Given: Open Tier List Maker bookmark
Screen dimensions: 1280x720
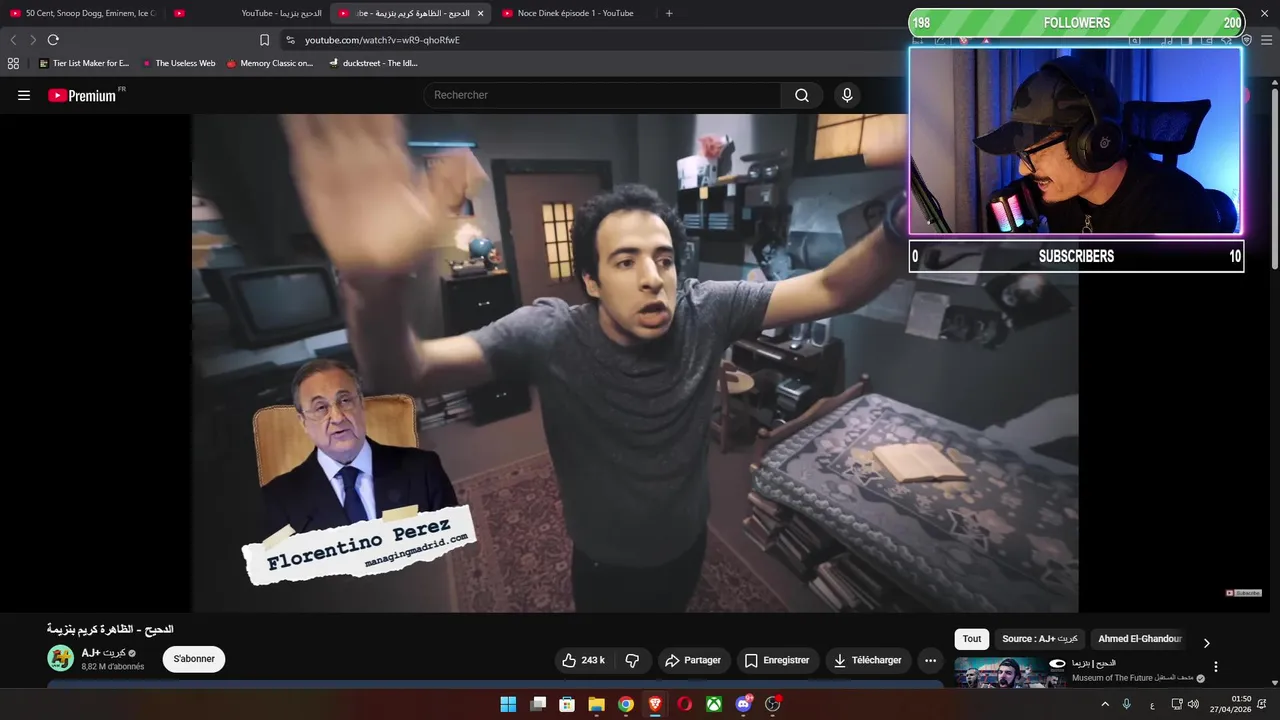Looking at the screenshot, I should pyautogui.click(x=84, y=63).
